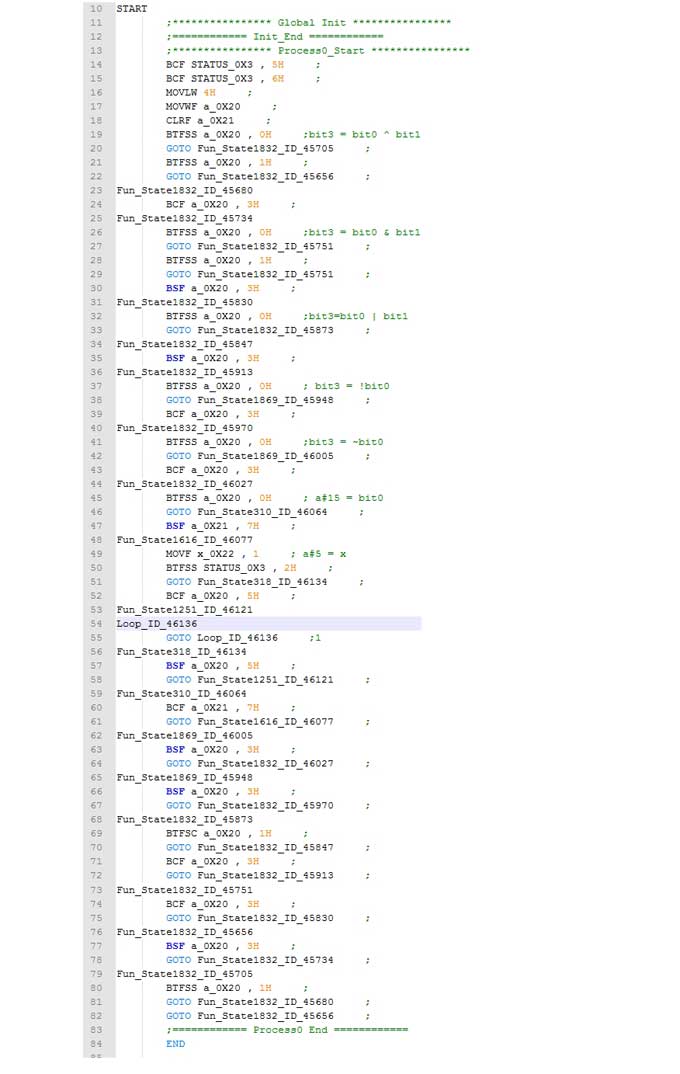The height and width of the screenshot is (1074, 680).
Task: Select label Fun_State1869_ID_46005 on line 62
Action: click(184, 736)
